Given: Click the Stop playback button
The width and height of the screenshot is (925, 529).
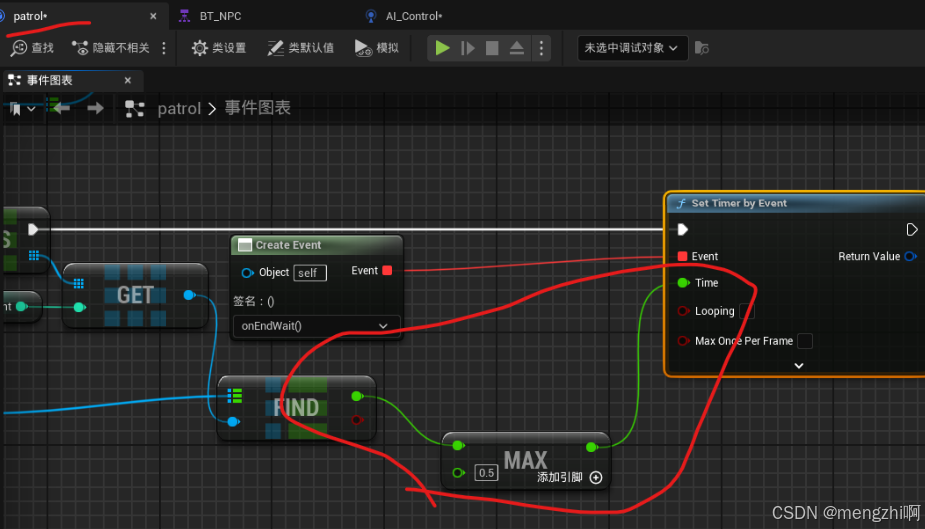Looking at the screenshot, I should point(492,48).
